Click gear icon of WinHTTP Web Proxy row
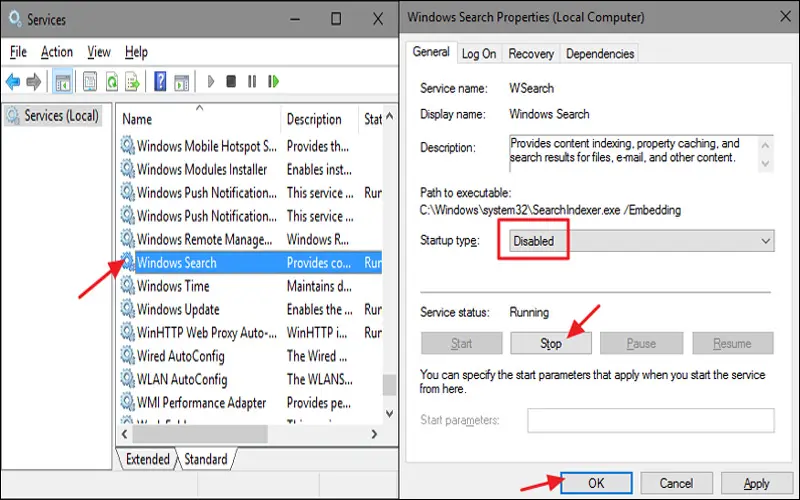This screenshot has width=800, height=500. click(x=128, y=333)
